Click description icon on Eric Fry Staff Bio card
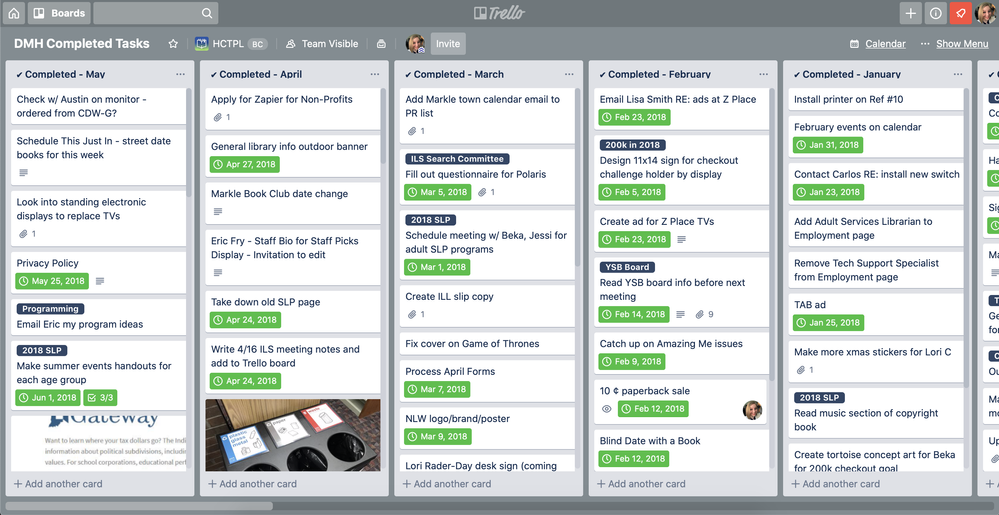 tap(218, 273)
